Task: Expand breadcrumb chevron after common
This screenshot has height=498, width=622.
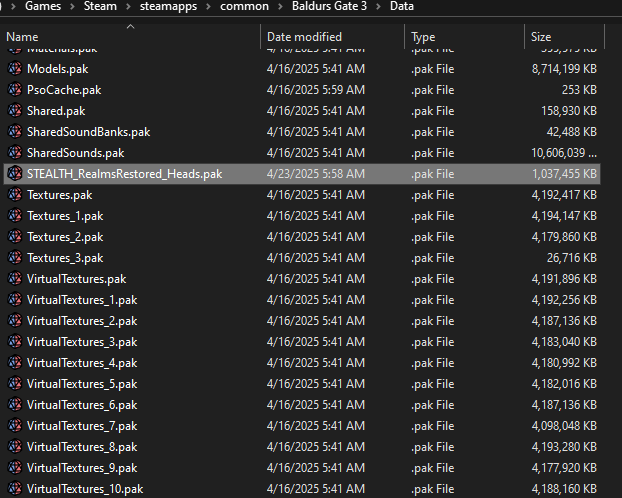Action: [x=280, y=7]
